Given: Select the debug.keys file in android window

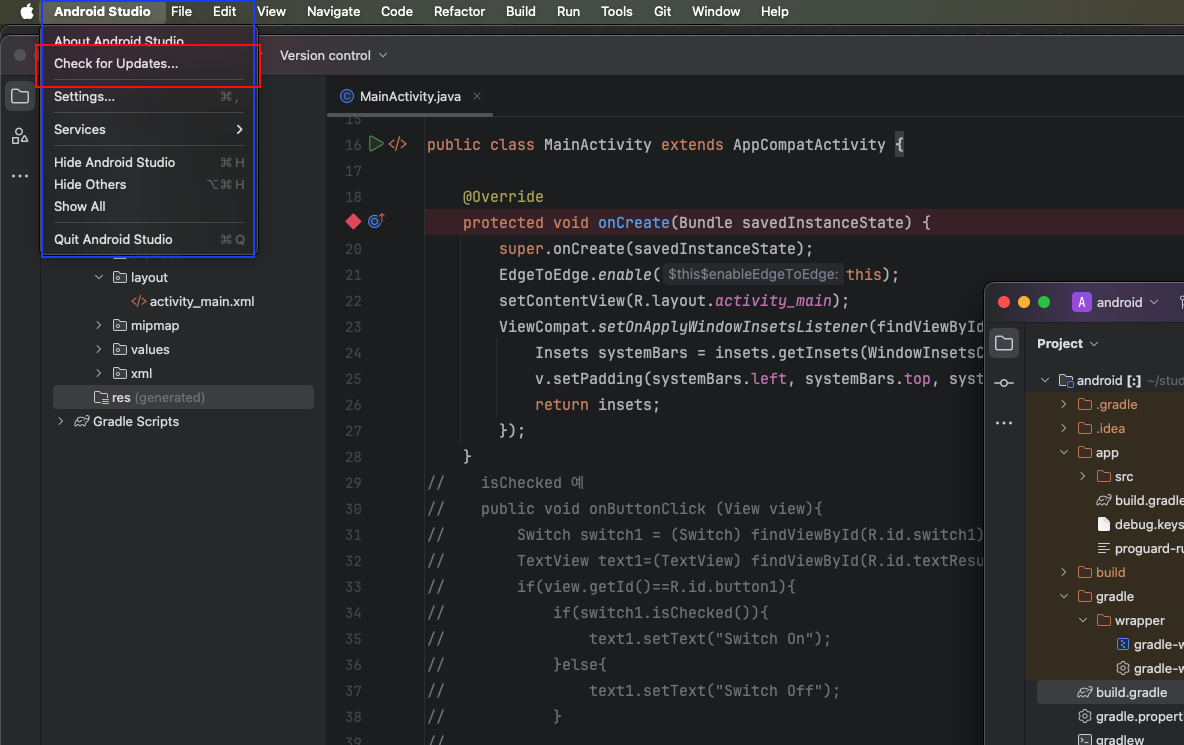Looking at the screenshot, I should coord(1139,525).
